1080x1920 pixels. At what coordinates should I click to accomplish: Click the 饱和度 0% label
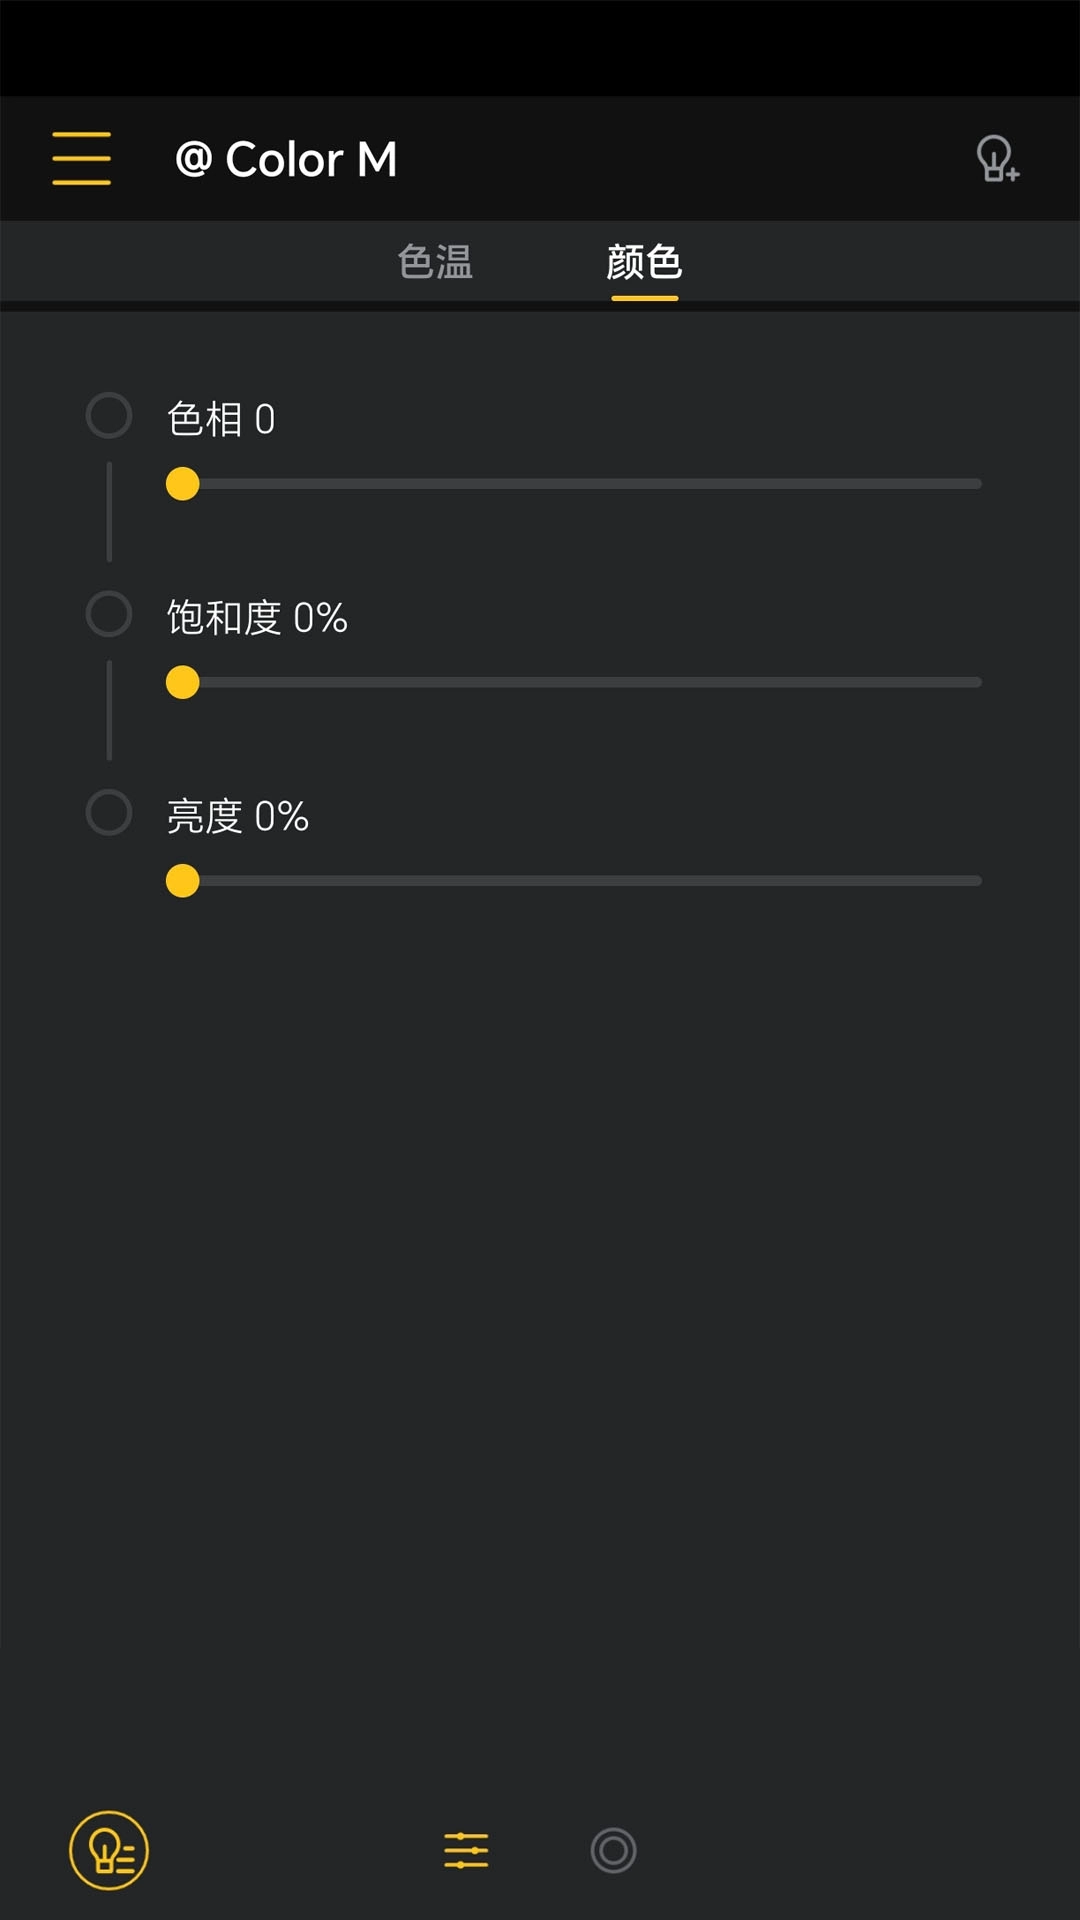256,618
